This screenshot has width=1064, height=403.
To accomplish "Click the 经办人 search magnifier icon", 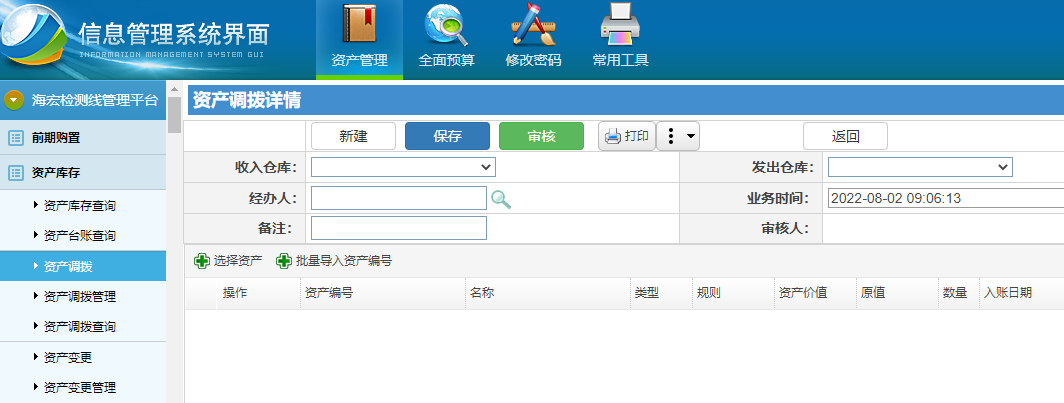I will [x=501, y=199].
